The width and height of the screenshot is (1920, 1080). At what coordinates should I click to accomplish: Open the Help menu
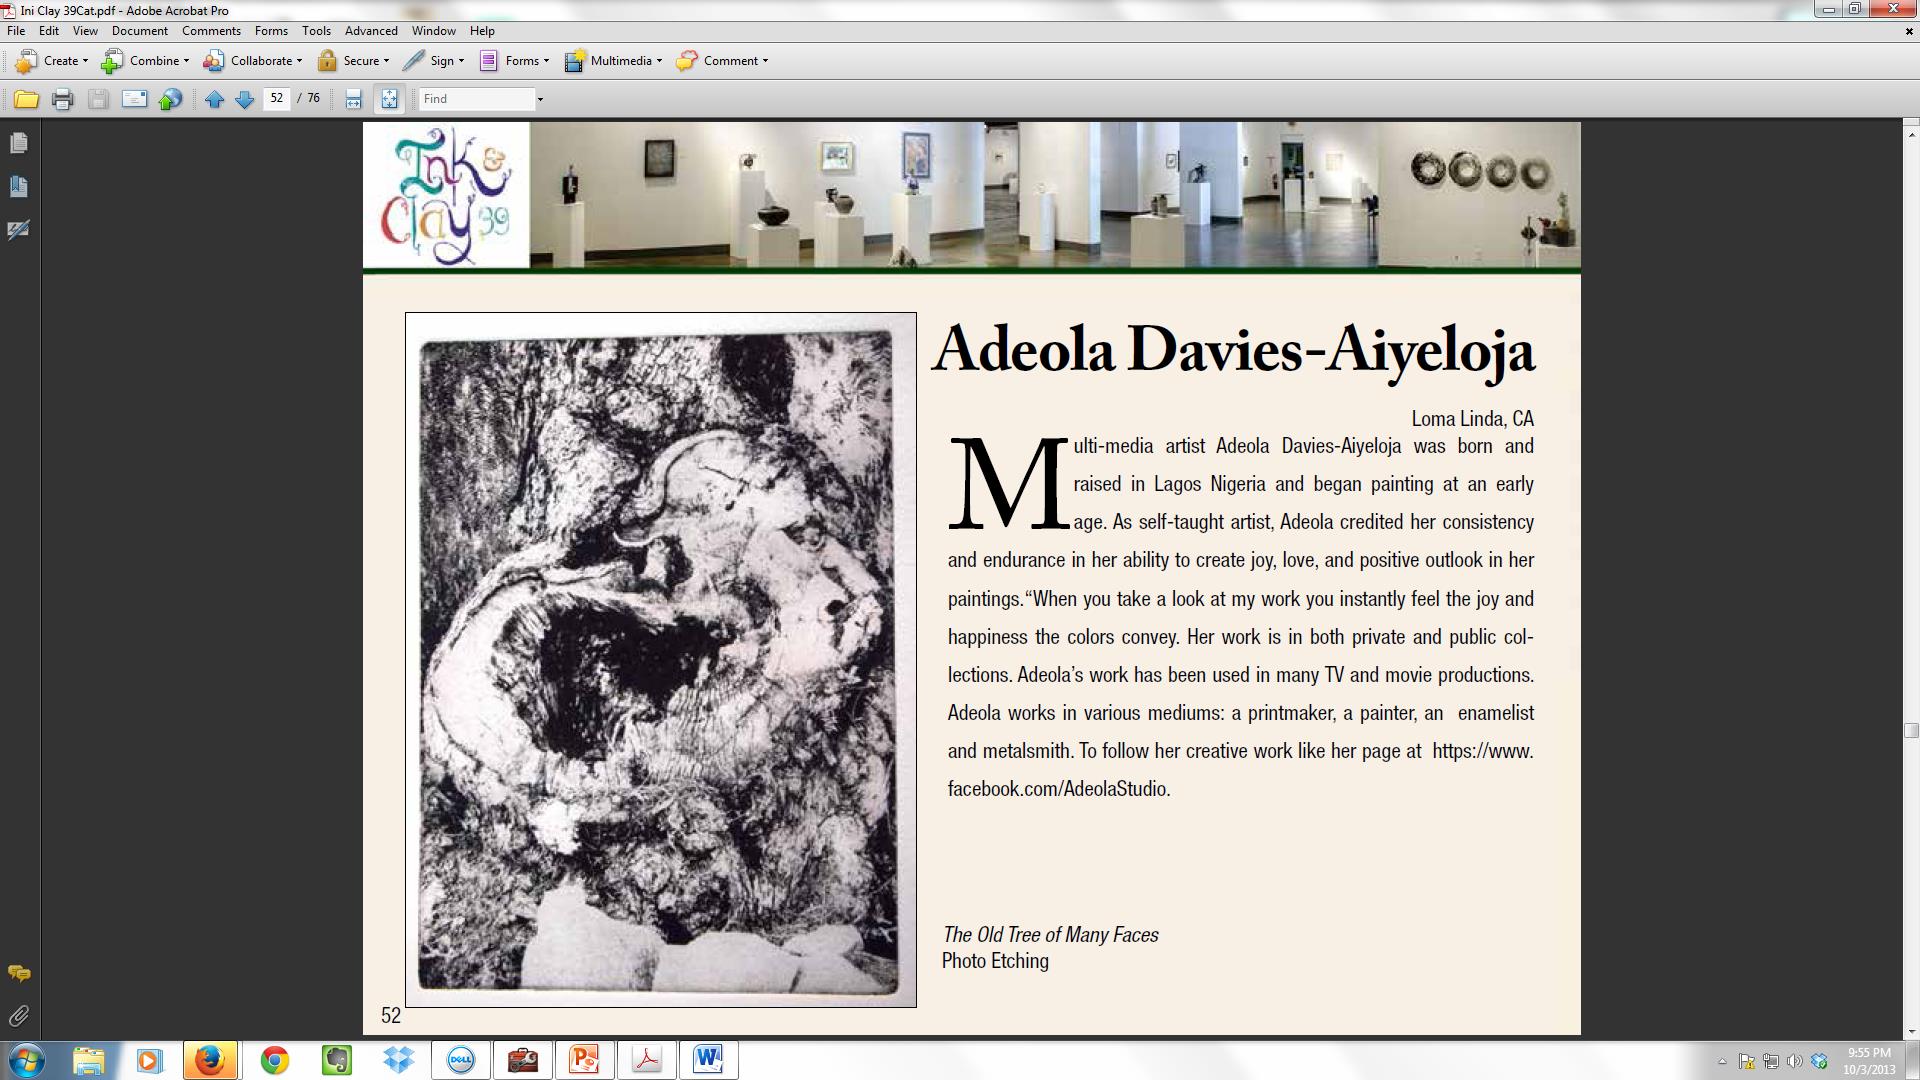tap(482, 31)
